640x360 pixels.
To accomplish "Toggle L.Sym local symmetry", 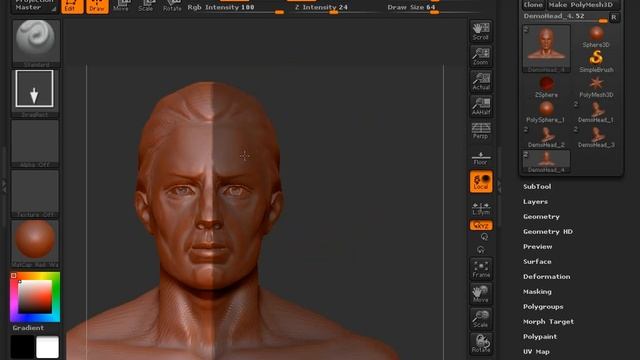I will [x=481, y=209].
